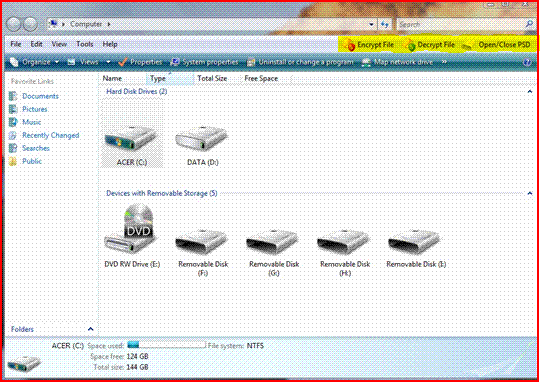This screenshot has width=540, height=382.
Task: Open the Edit menu
Action: 36,44
